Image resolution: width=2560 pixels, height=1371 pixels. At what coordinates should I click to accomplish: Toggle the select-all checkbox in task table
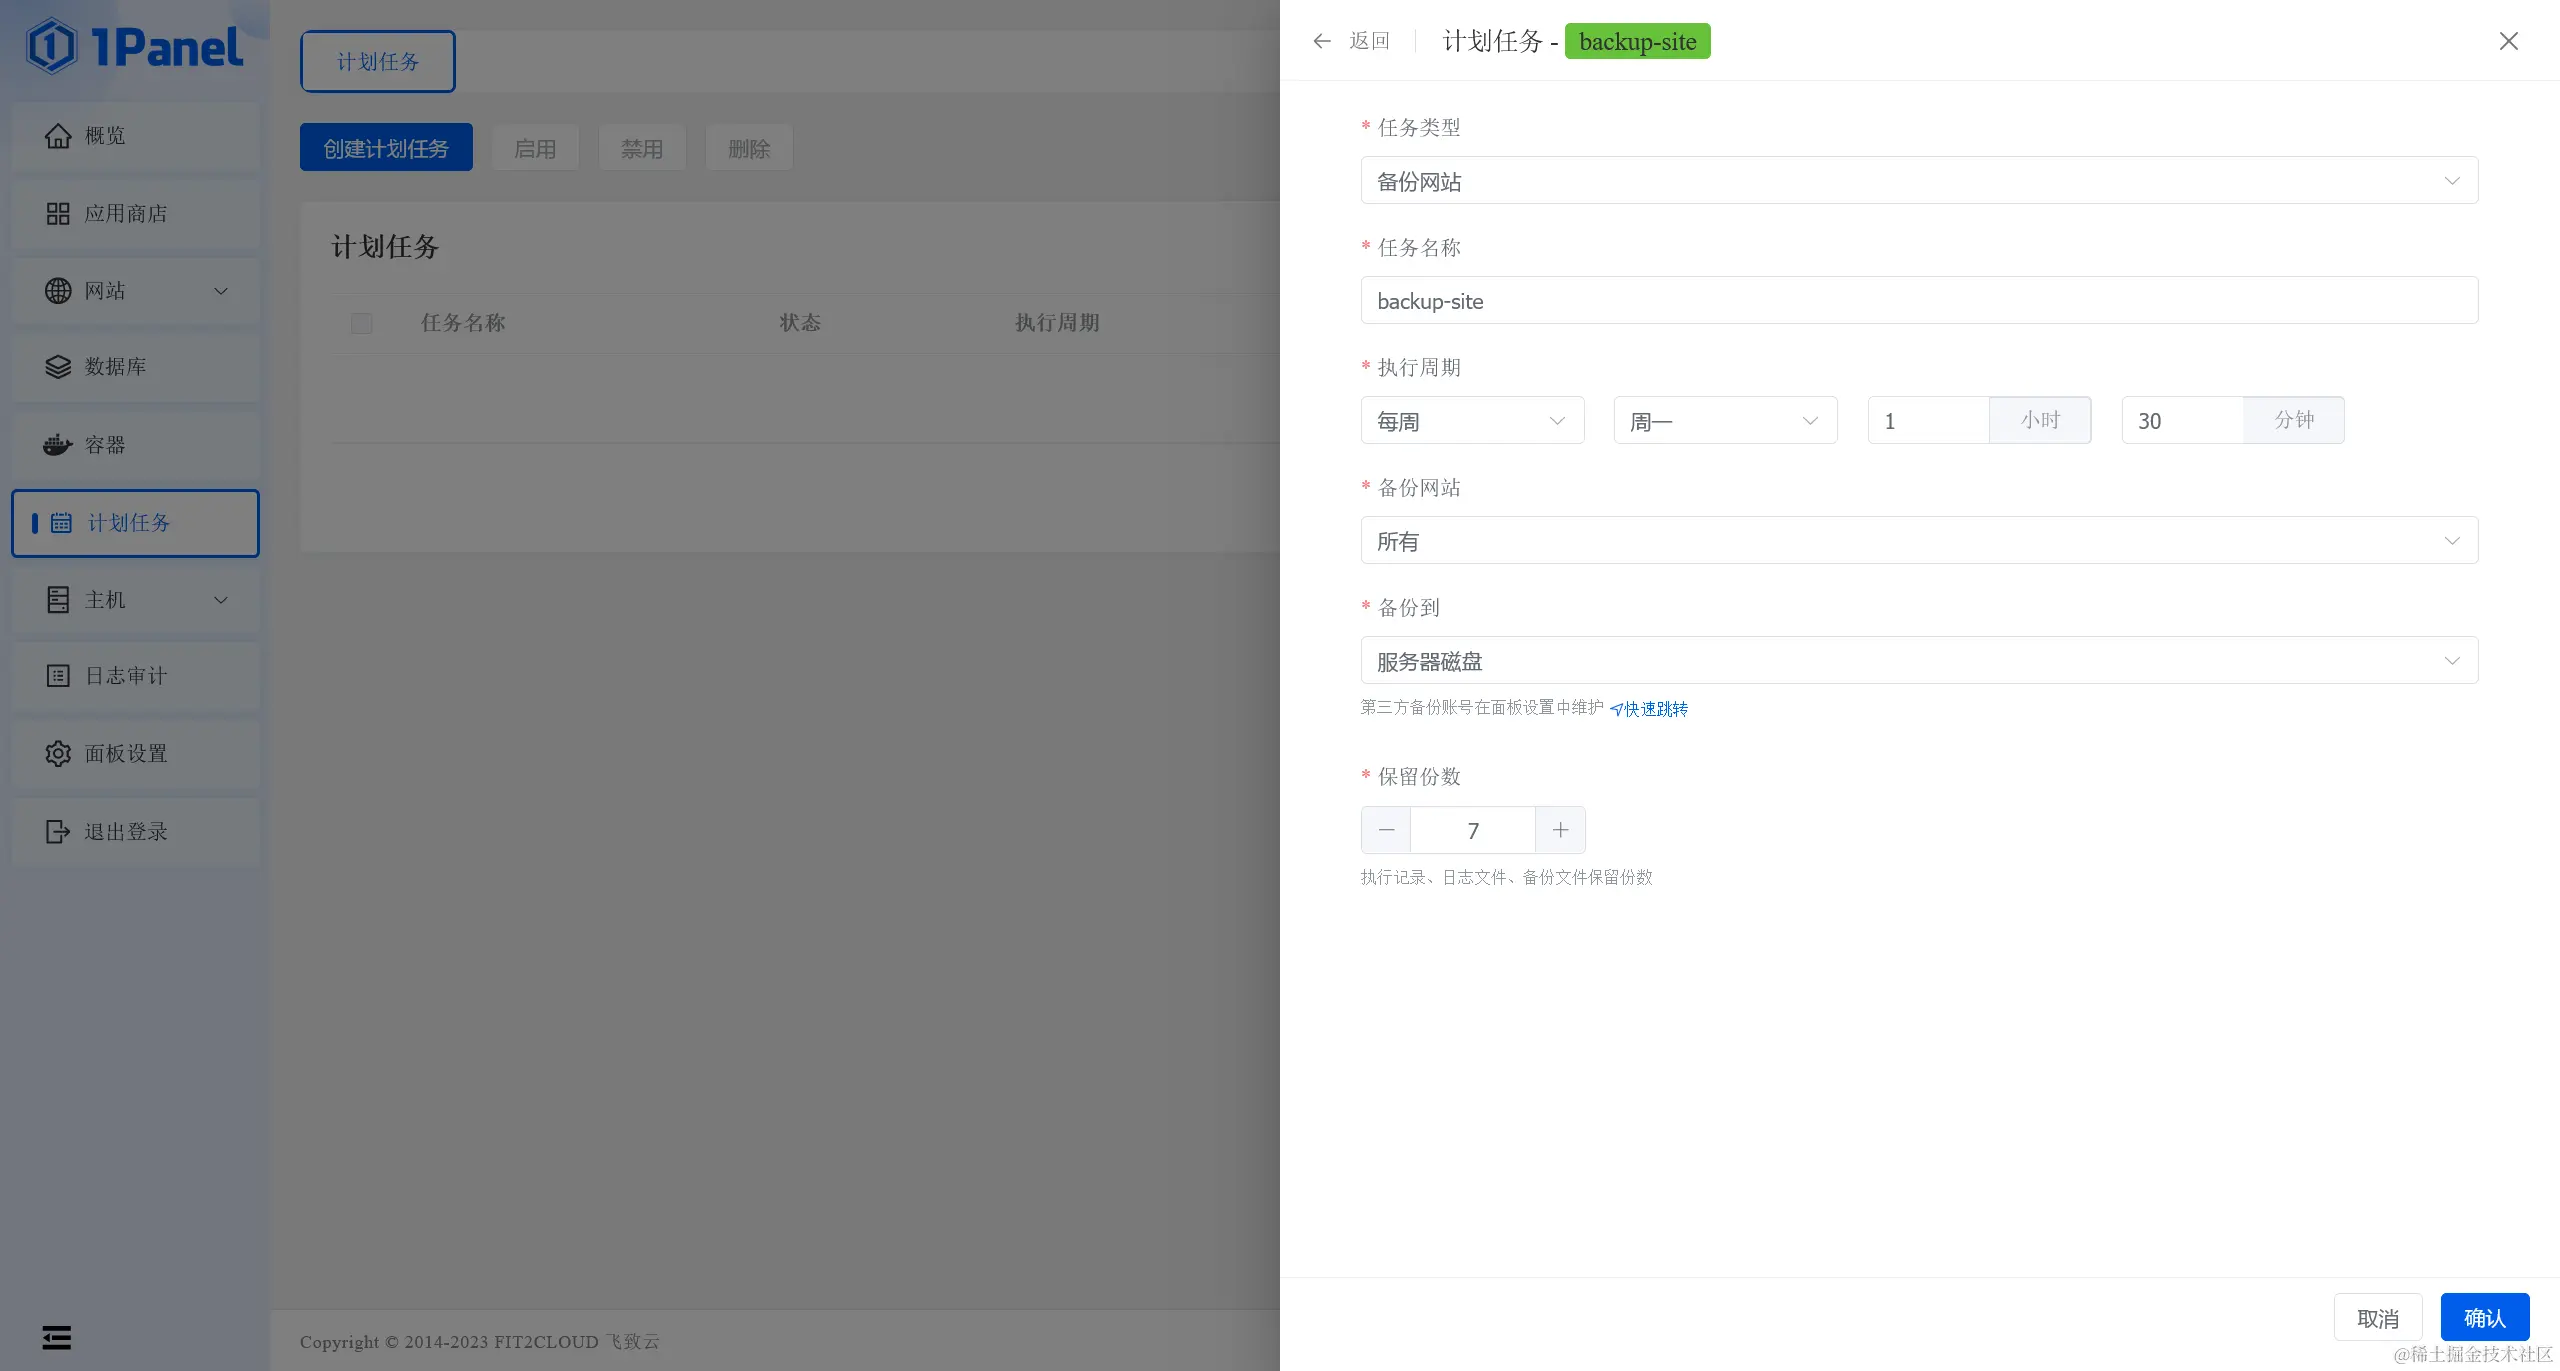(362, 323)
